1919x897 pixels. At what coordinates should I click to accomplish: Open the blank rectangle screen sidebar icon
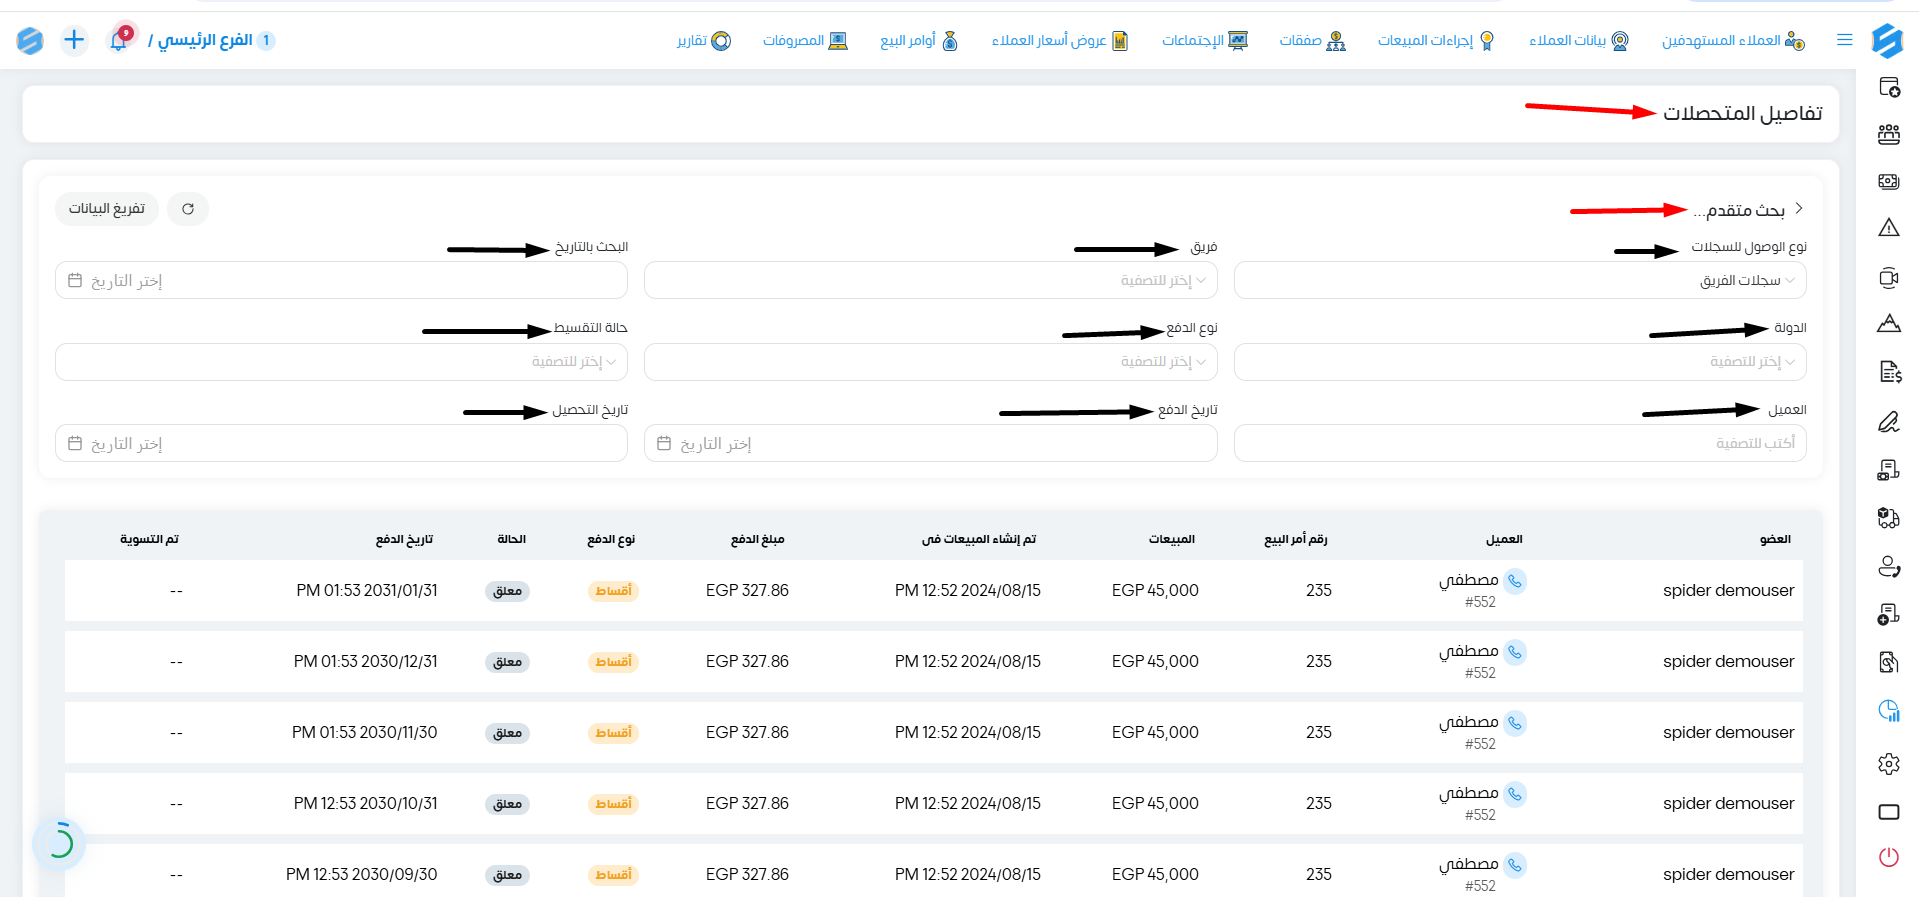1888,812
